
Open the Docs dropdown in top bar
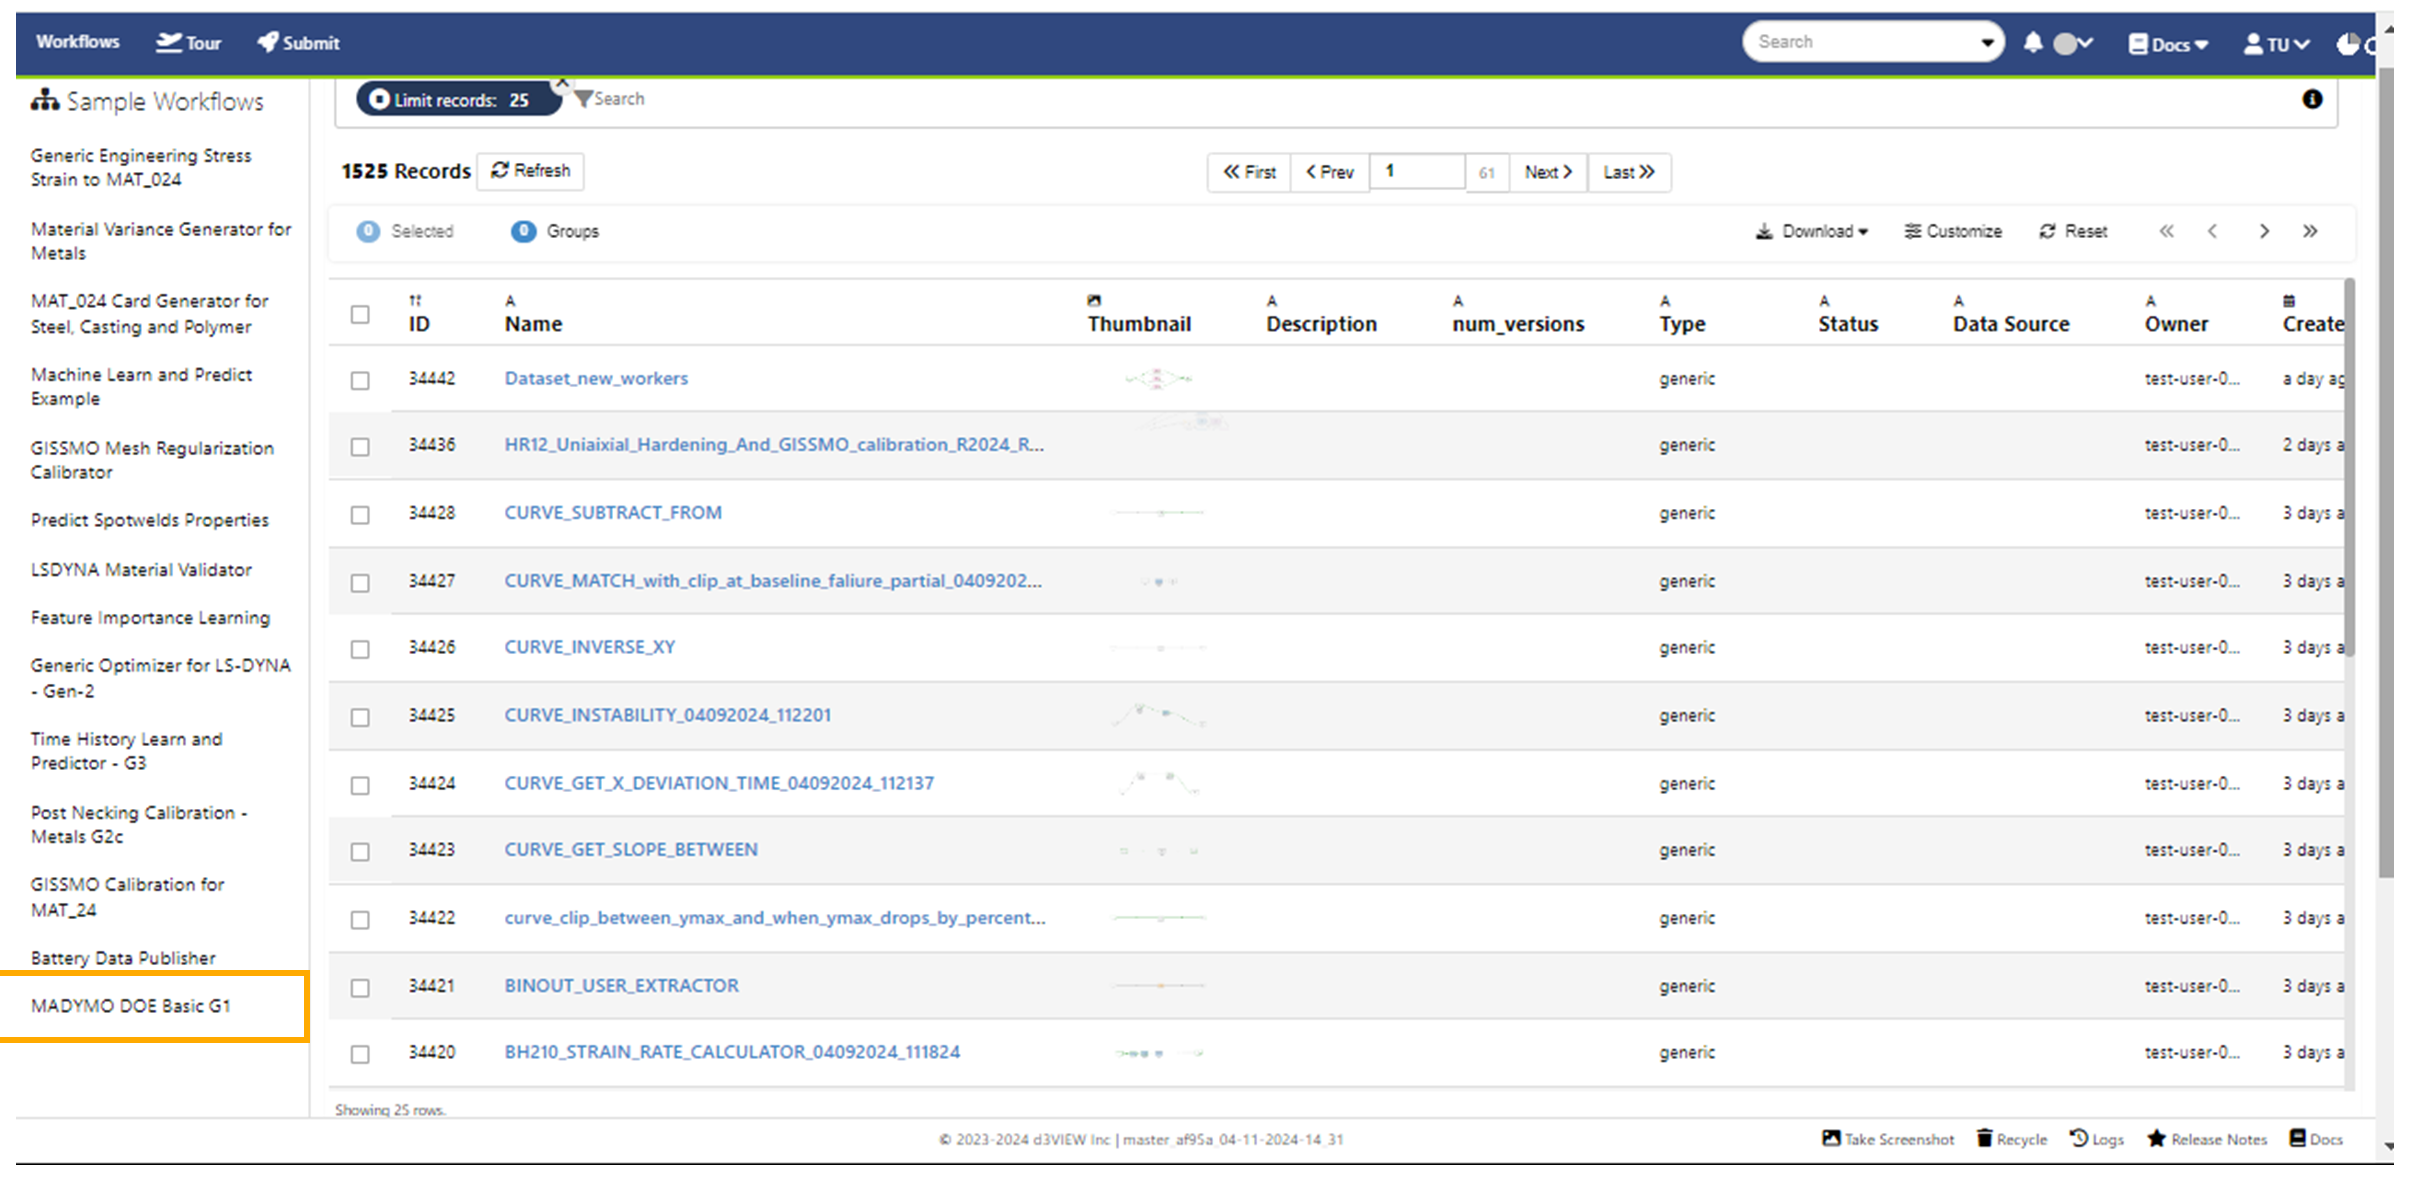coord(2165,44)
